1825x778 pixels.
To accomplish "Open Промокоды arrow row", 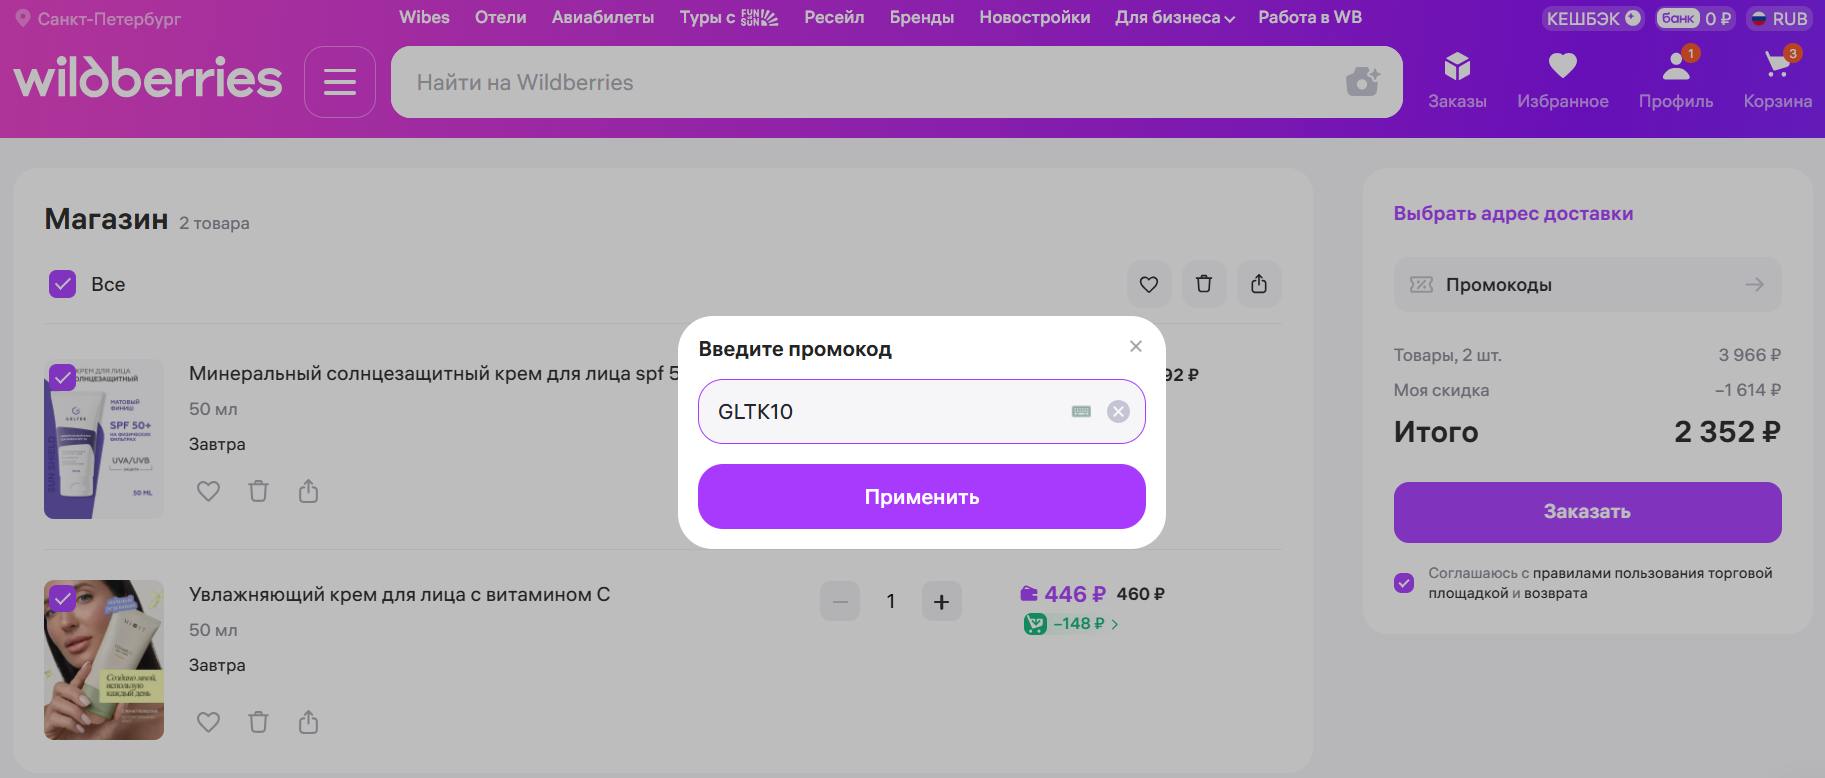I will (x=1587, y=285).
